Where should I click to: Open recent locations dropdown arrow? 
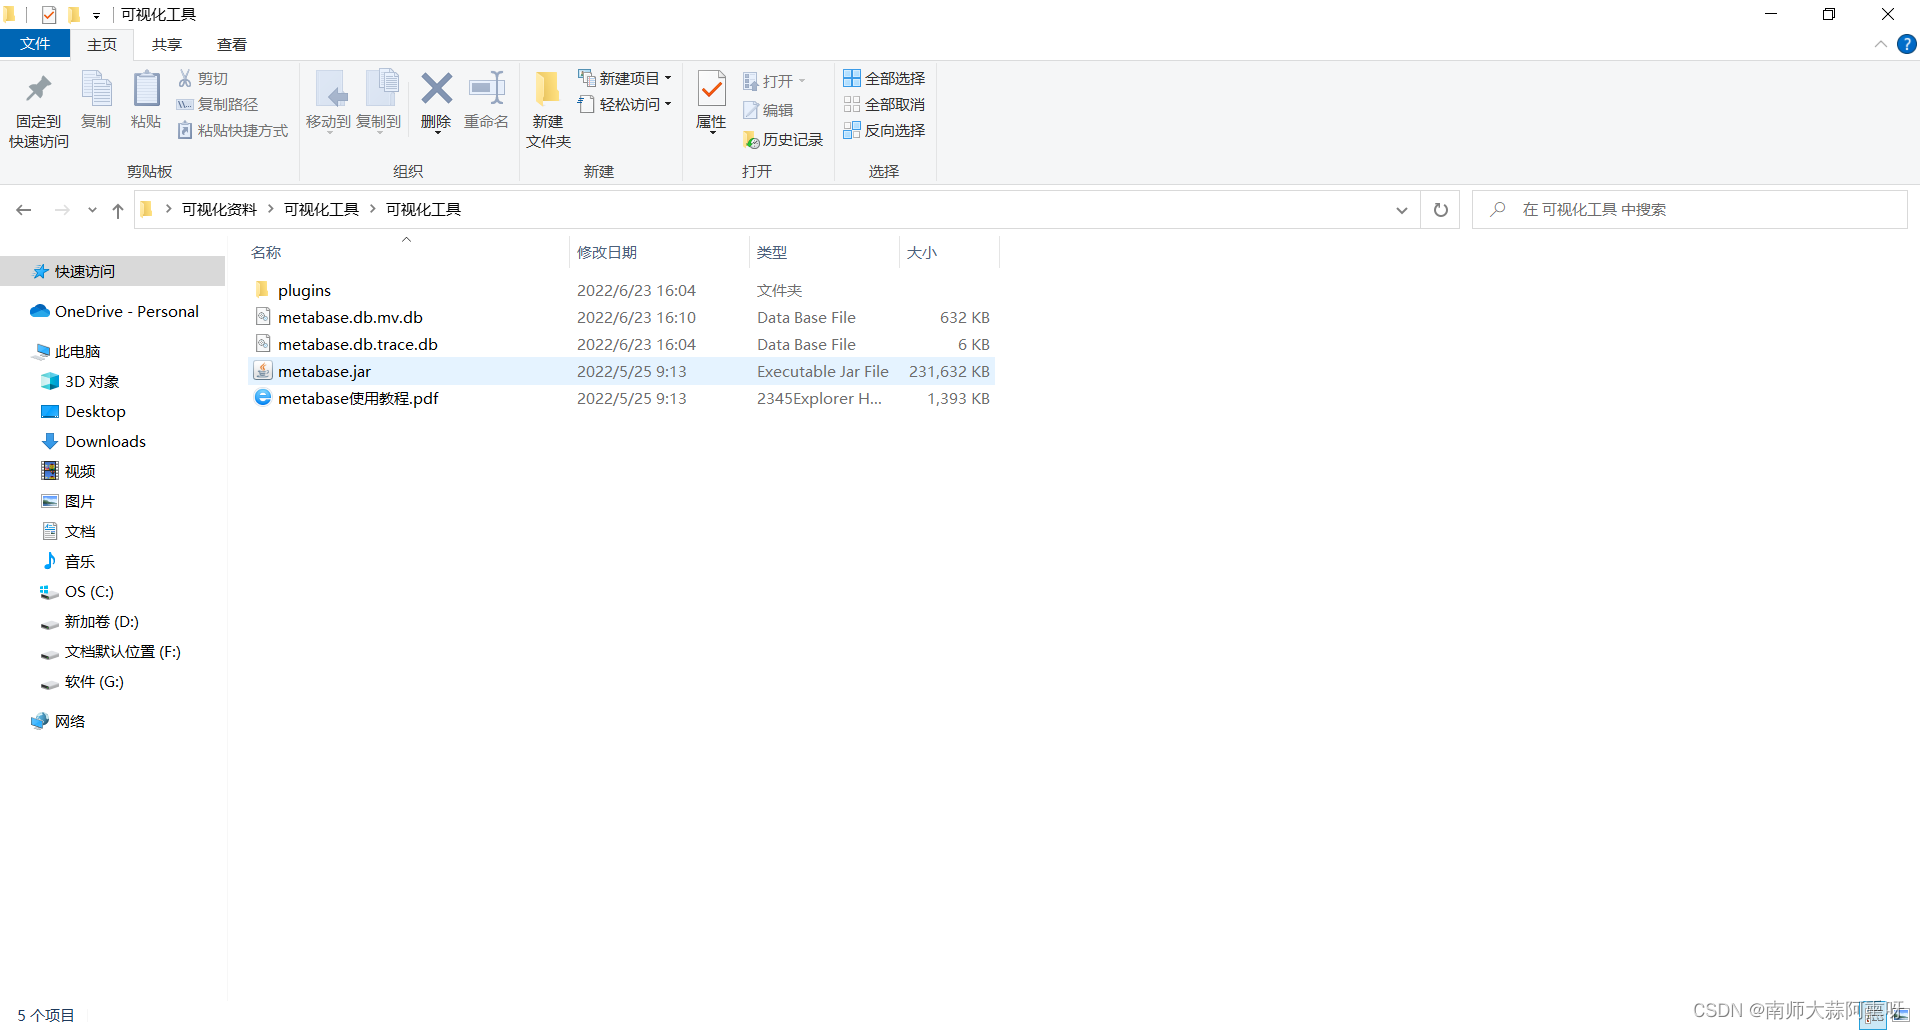click(x=92, y=210)
